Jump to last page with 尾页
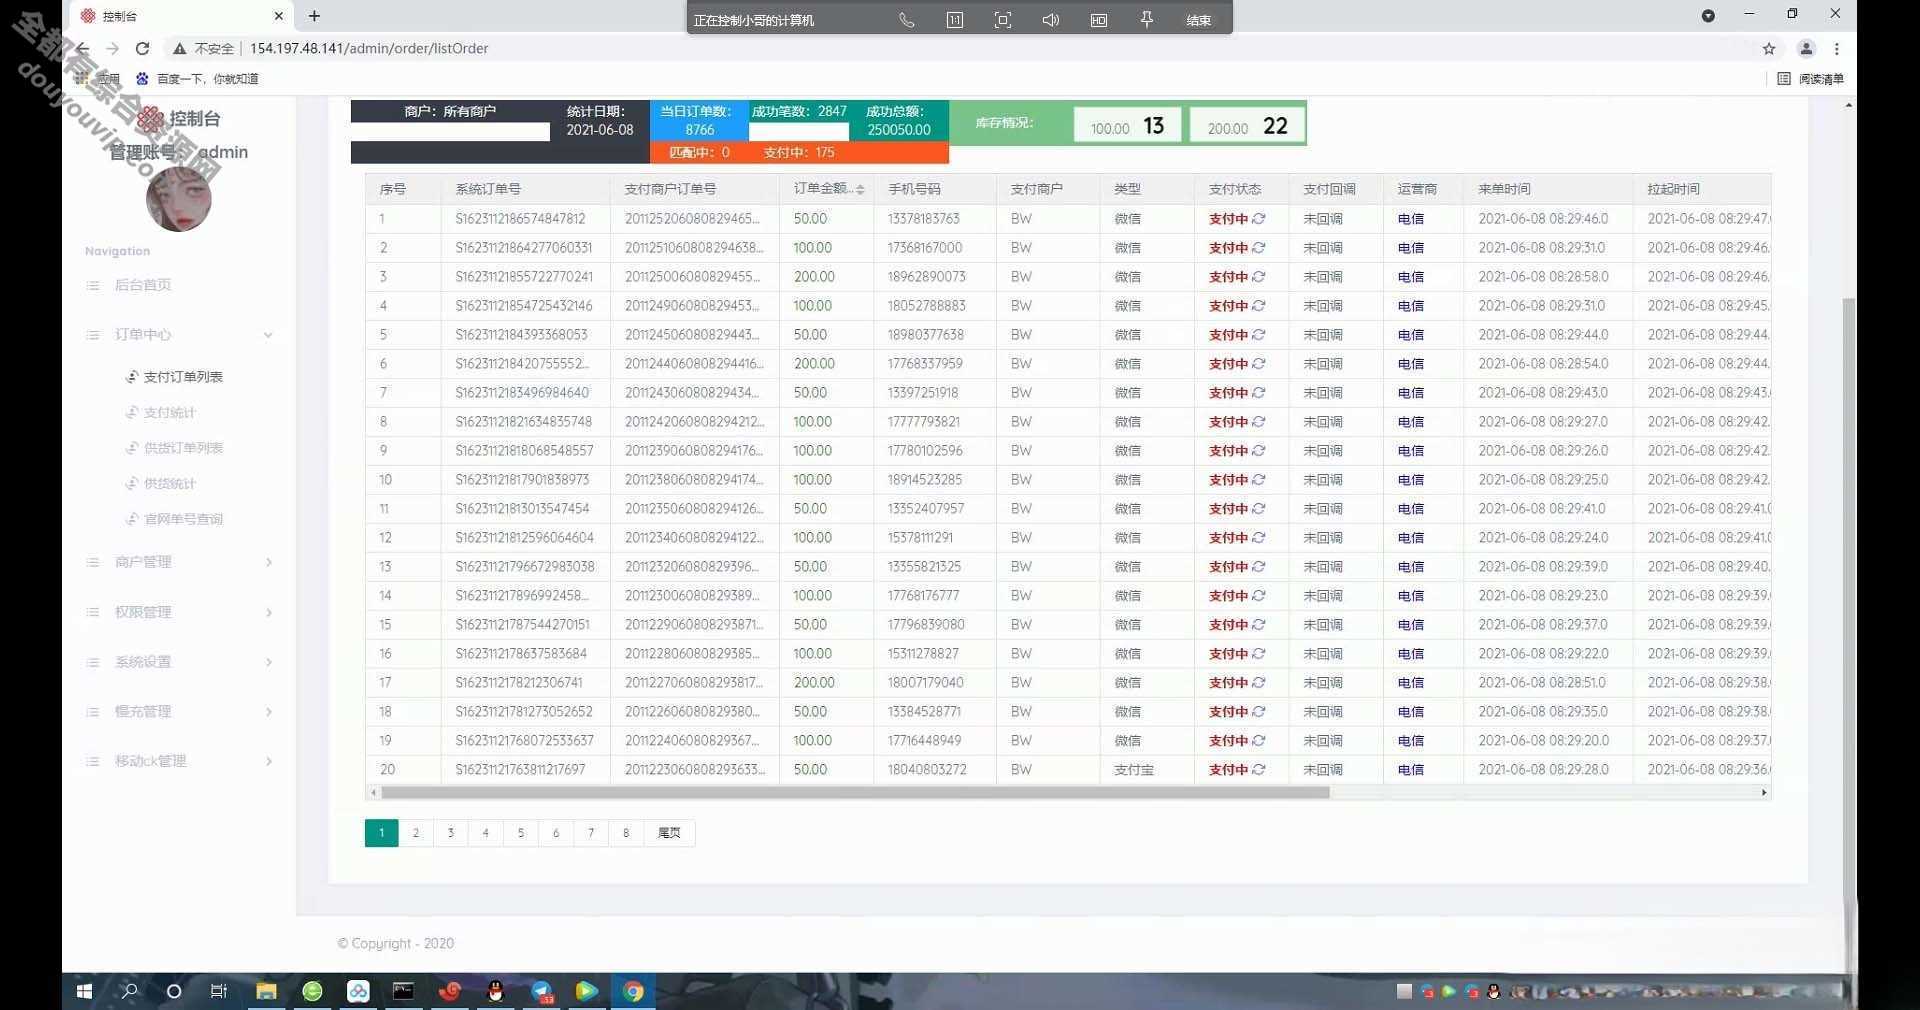The width and height of the screenshot is (1920, 1010). point(669,833)
